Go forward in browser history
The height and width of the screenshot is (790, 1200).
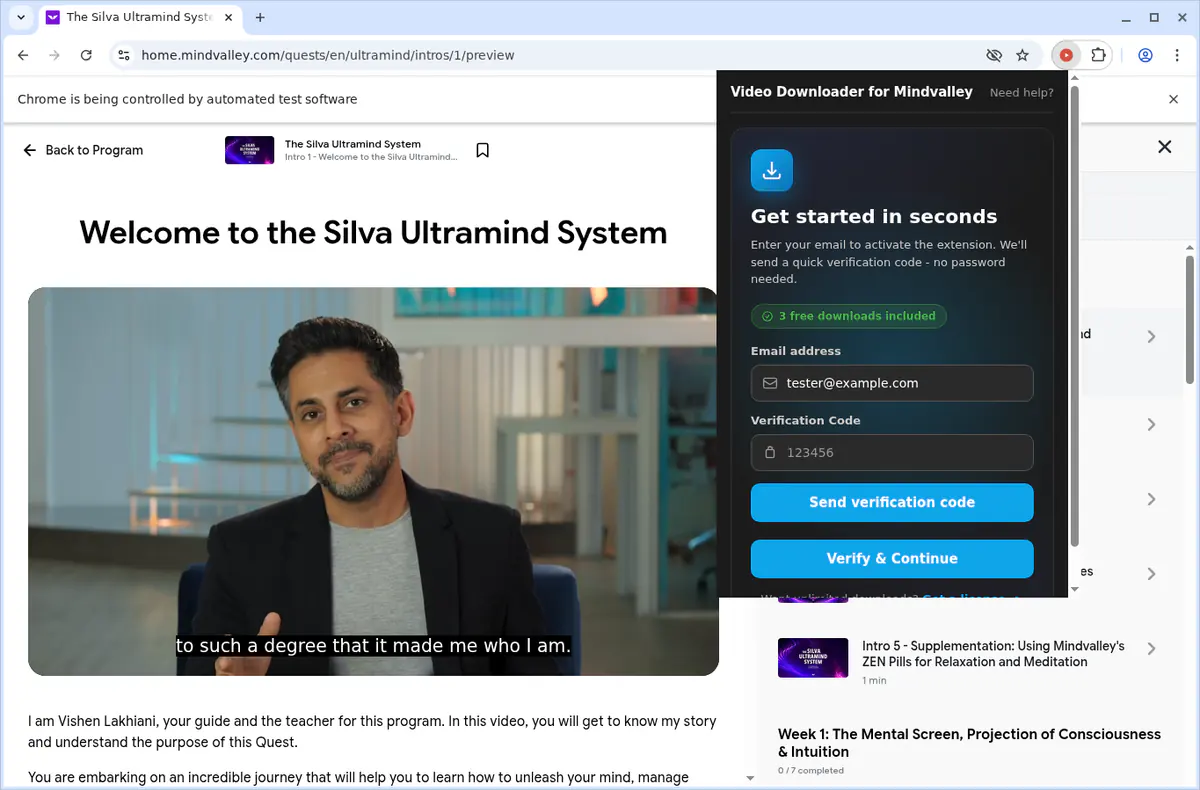tap(54, 55)
